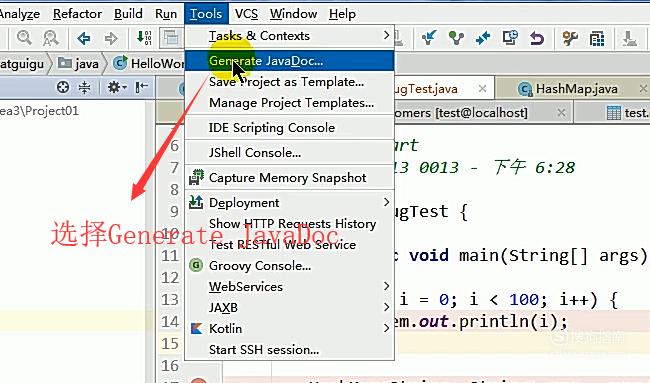This screenshot has width=650, height=383.
Task: Click the green VCS commit branch icon
Action: 456,38
